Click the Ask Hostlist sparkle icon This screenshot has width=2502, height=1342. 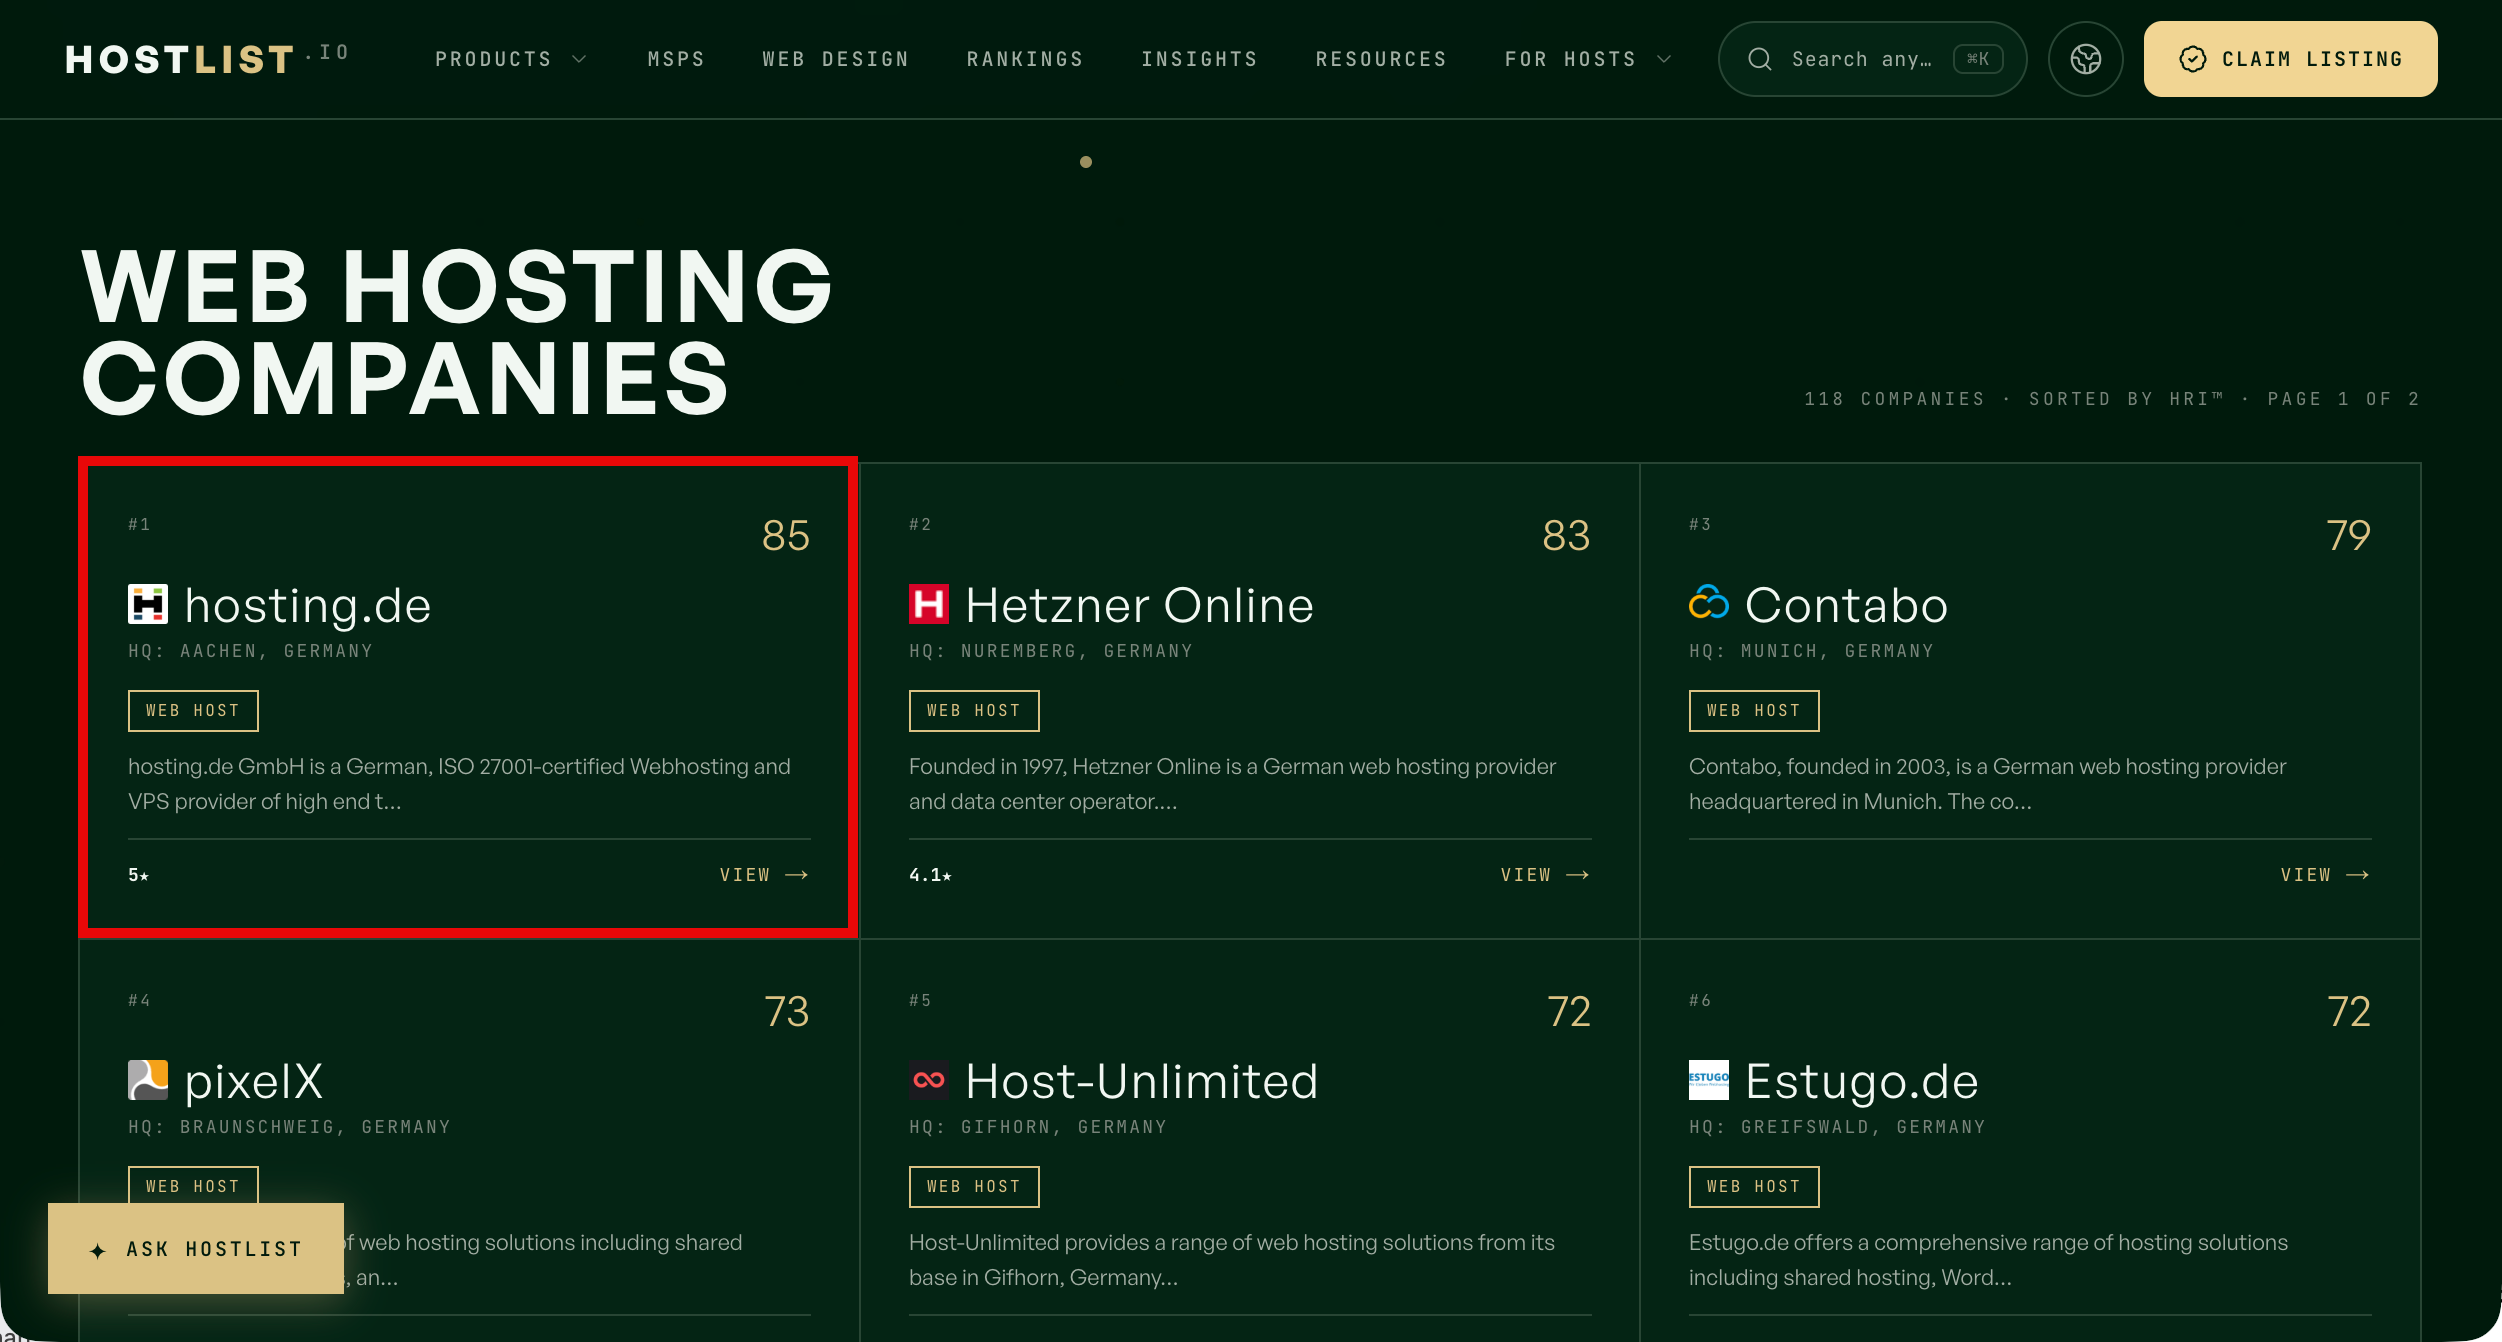97,1250
